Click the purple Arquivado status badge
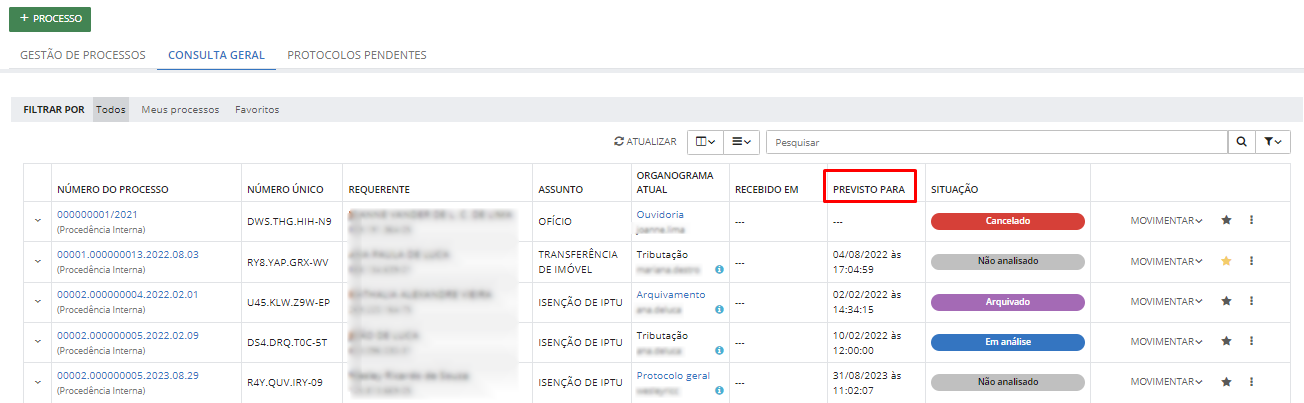1304x403 pixels. (x=1008, y=301)
